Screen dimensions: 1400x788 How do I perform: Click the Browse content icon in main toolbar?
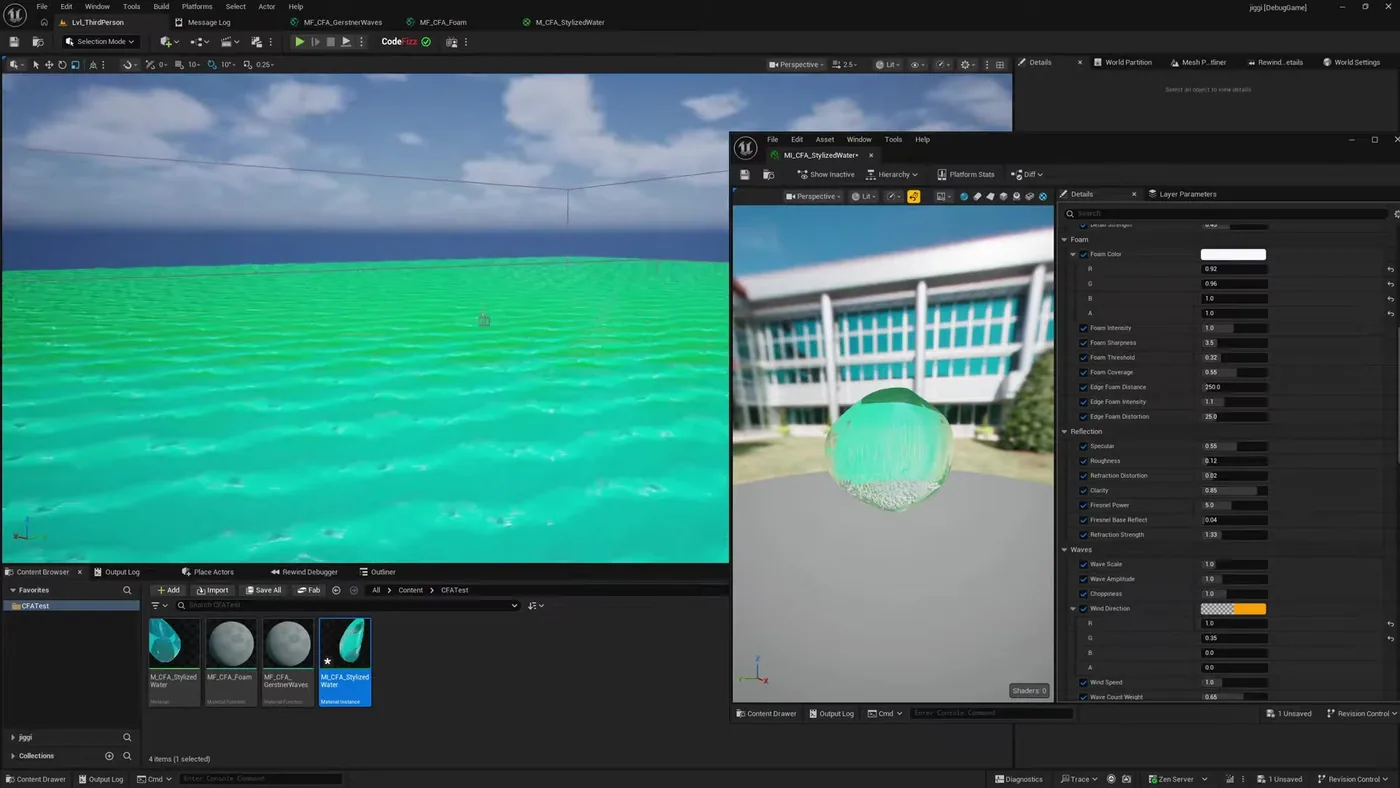tap(37, 42)
